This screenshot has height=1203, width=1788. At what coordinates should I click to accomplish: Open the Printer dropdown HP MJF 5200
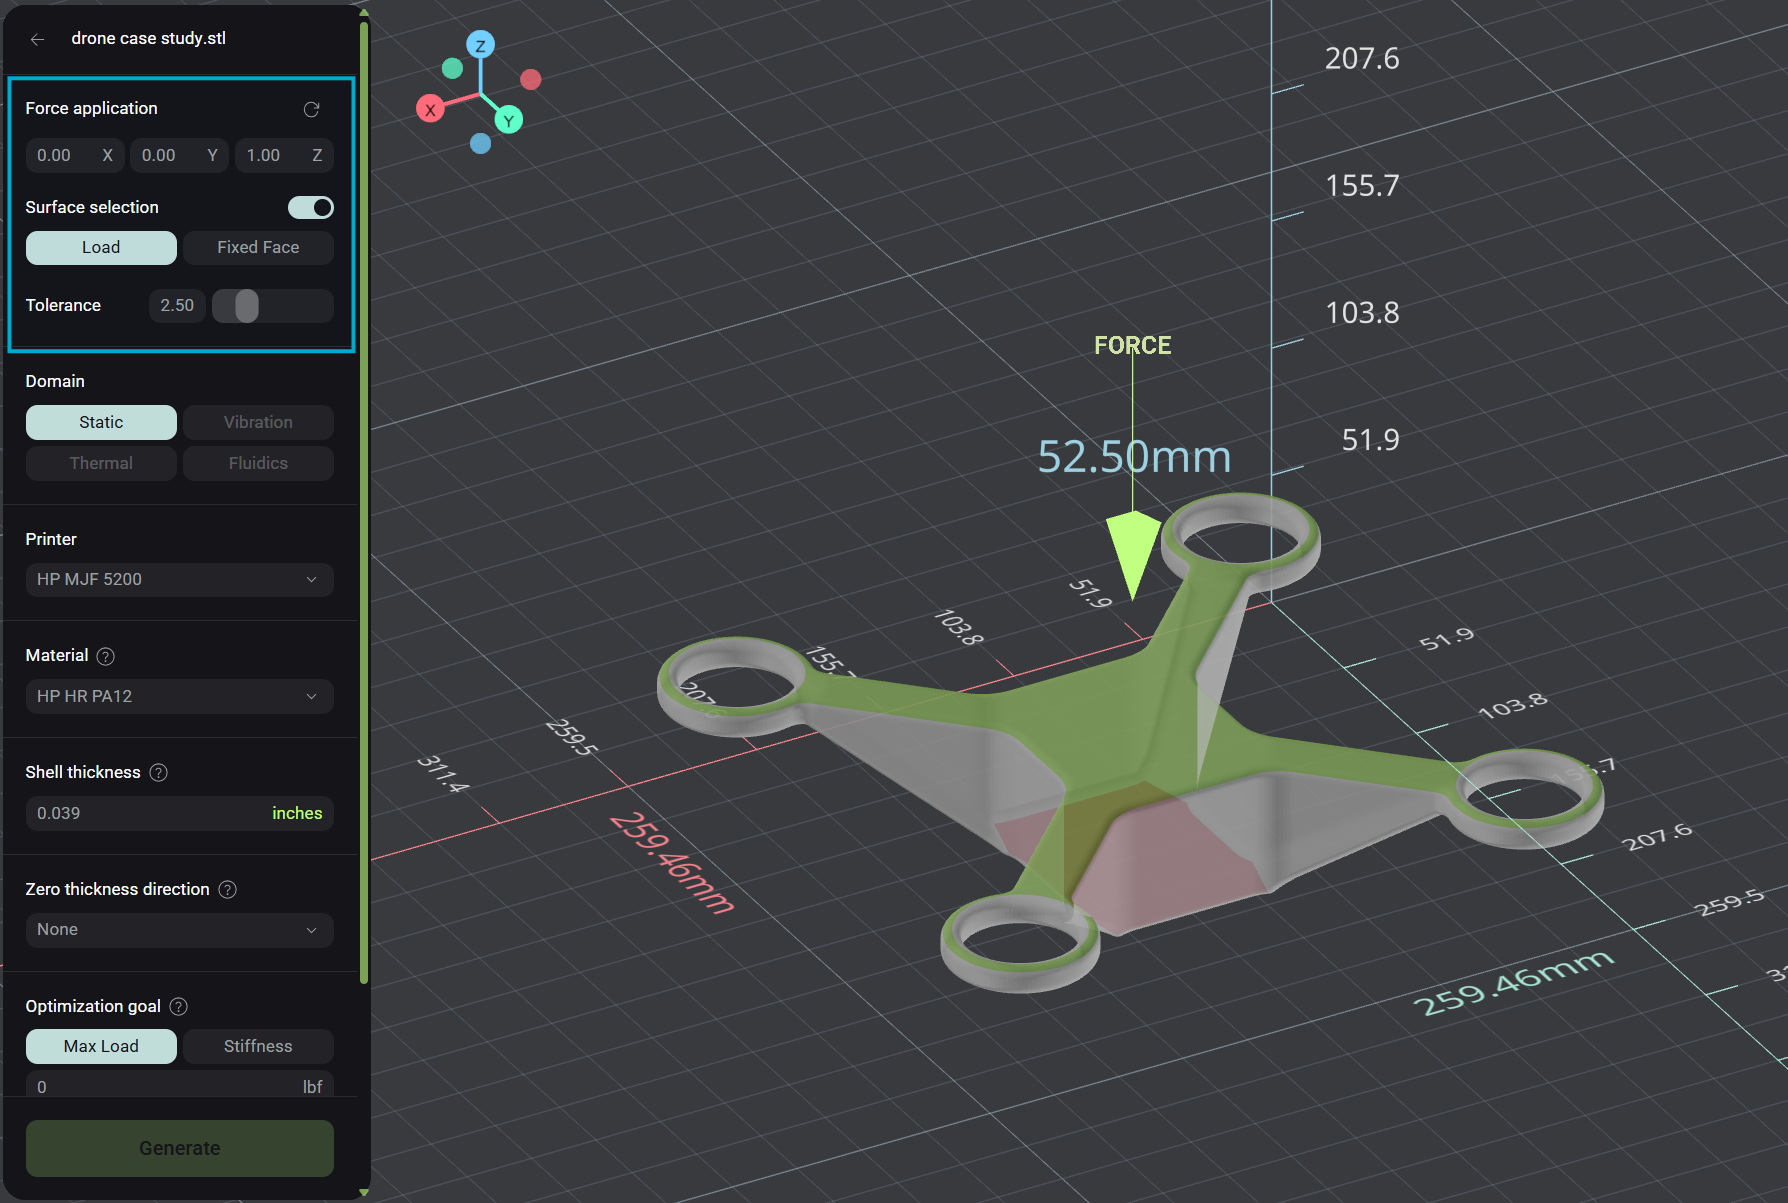point(180,580)
